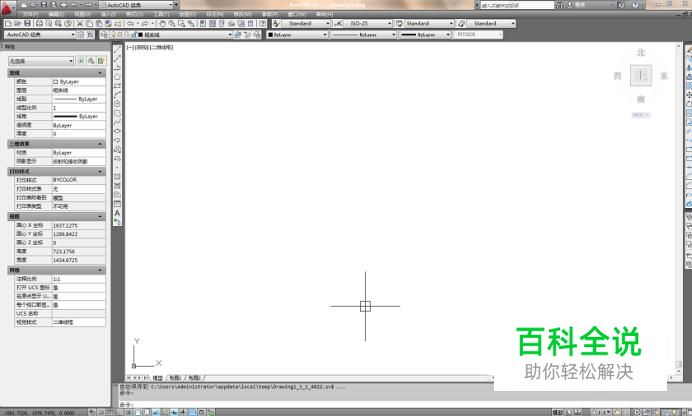The height and width of the screenshot is (416, 692).
Task: Click the Undo arrow in Standard toolbar
Action: click(131, 23)
